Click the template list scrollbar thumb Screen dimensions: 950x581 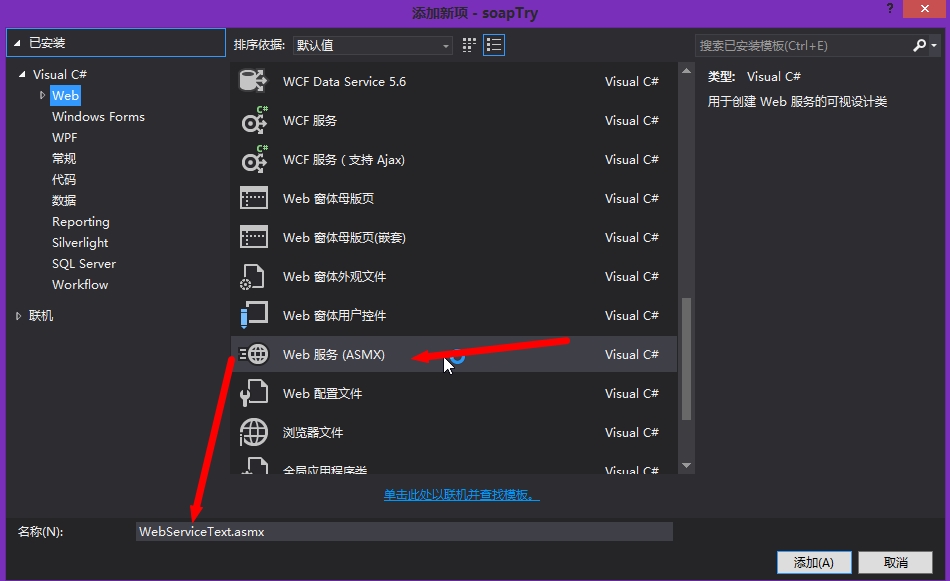[686, 358]
